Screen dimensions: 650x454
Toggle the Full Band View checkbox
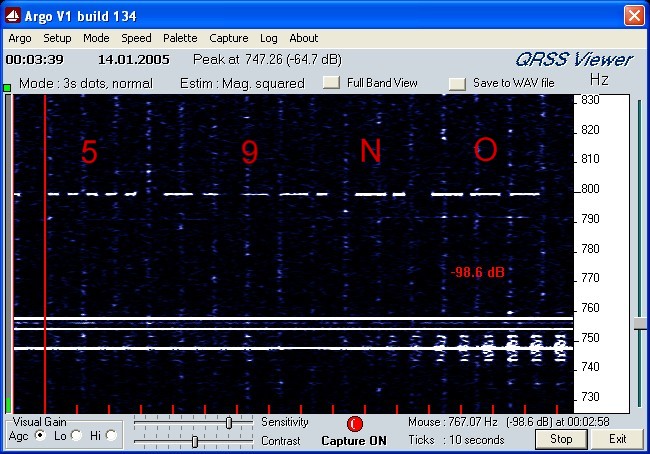(x=331, y=83)
